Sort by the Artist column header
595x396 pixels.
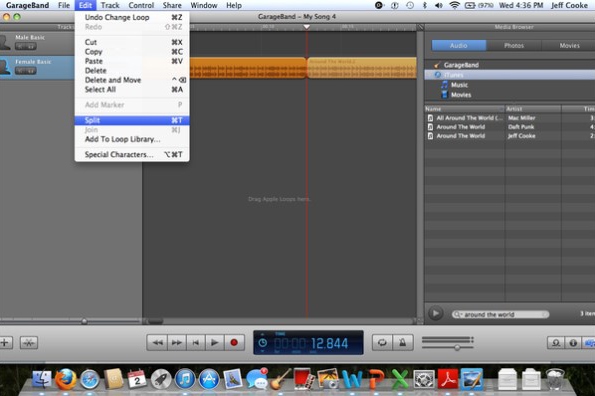click(533, 109)
